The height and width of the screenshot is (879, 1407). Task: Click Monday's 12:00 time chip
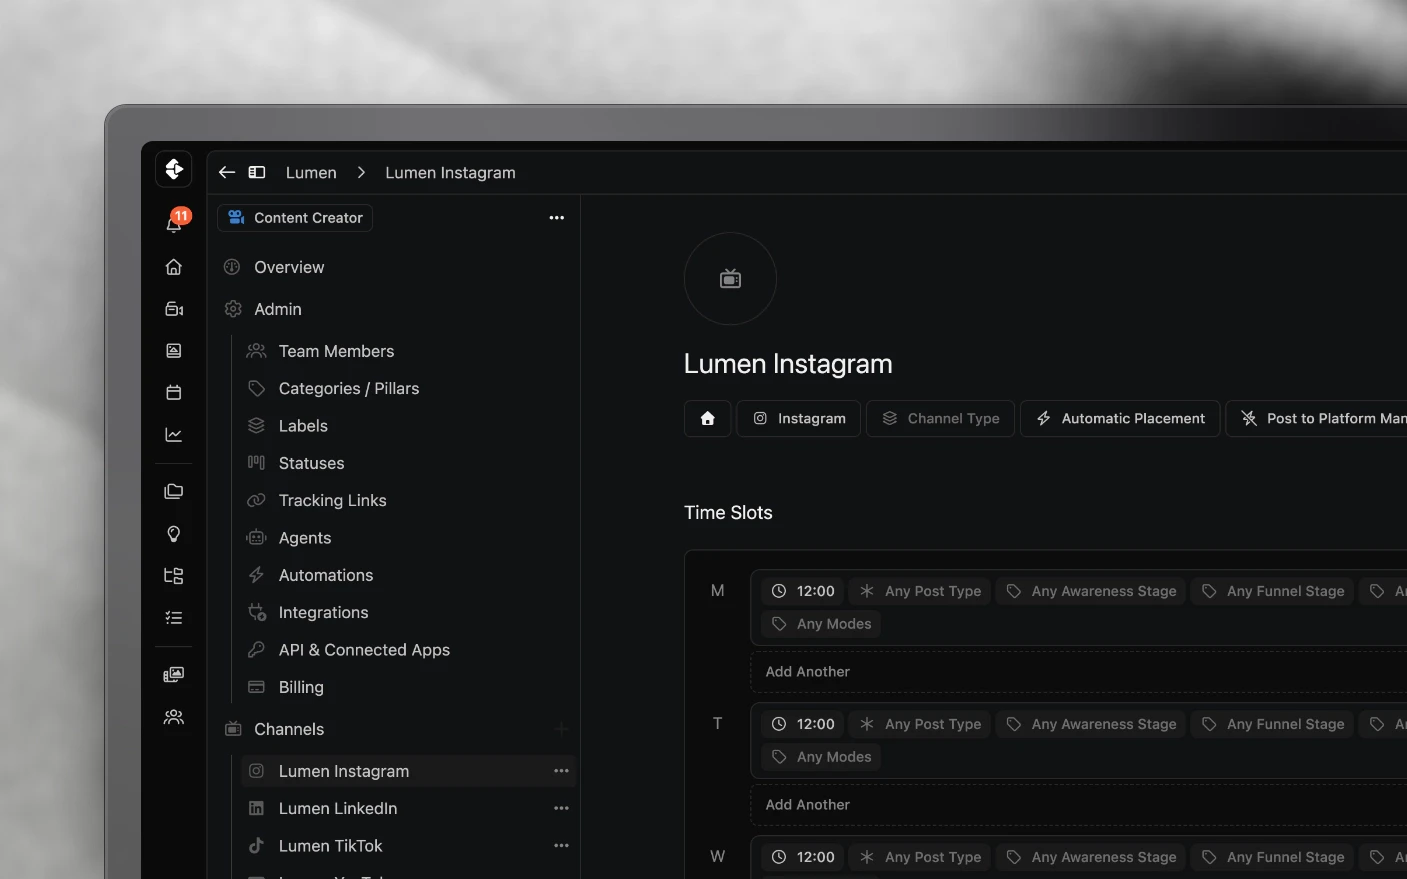(803, 591)
